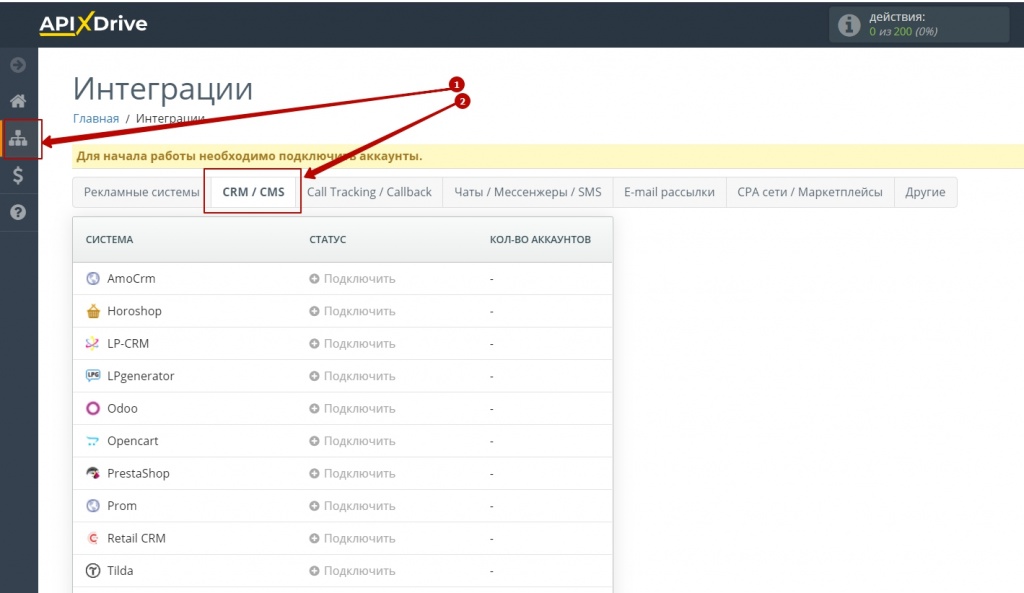Click the AmoCrm system name
Viewport: 1024px width, 593px height.
tap(131, 278)
